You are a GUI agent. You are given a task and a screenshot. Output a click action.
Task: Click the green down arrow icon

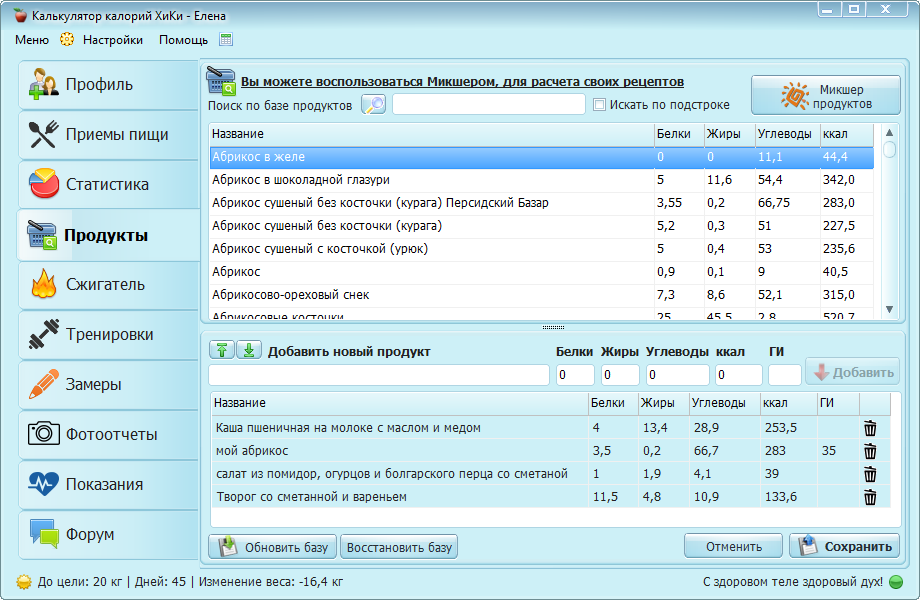(x=248, y=350)
